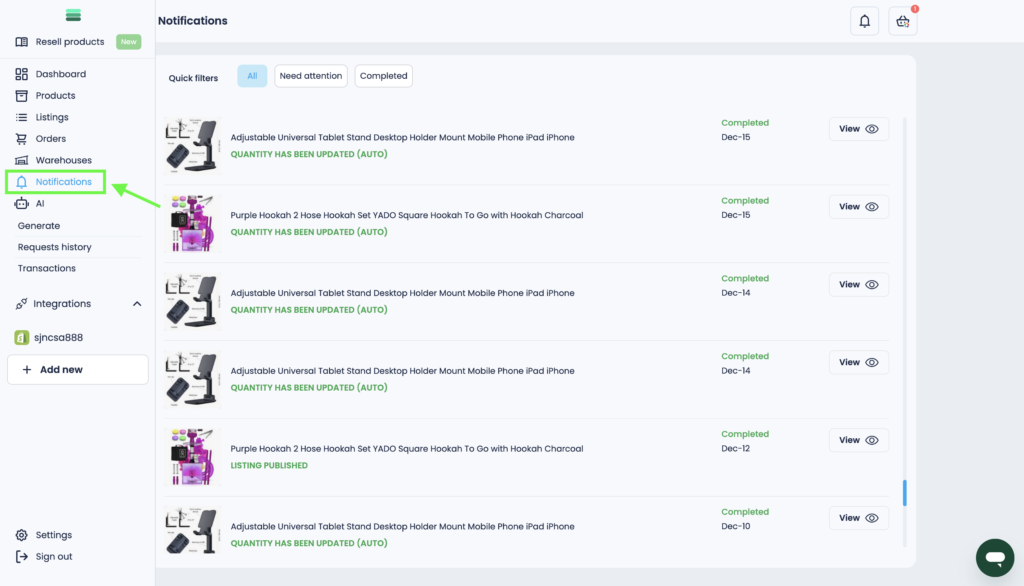The height and width of the screenshot is (586, 1024).
Task: Select the All quick filter
Action: pos(252,76)
